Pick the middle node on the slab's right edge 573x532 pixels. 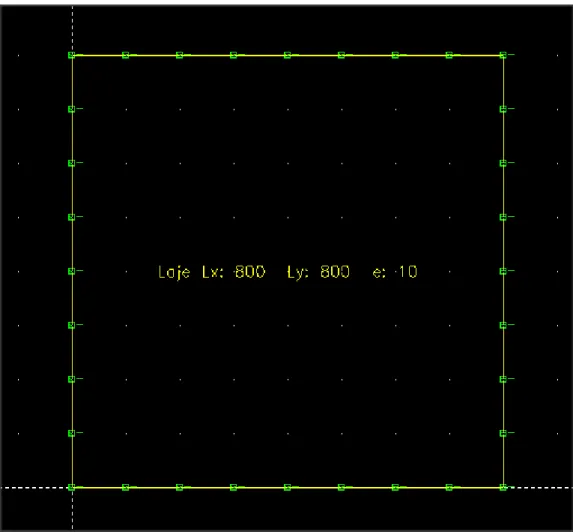click(503, 271)
